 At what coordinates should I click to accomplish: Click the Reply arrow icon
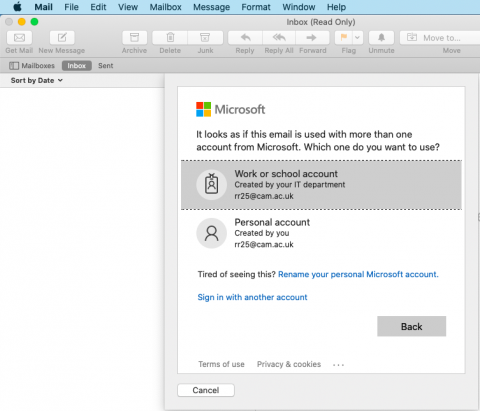click(245, 38)
